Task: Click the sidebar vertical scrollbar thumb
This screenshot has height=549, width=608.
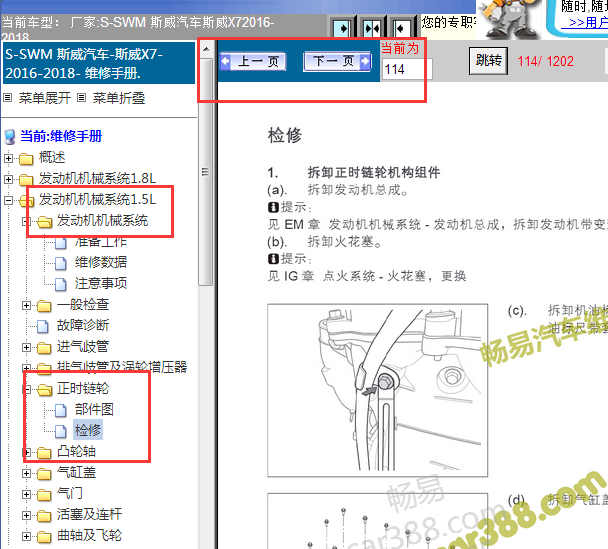Action: coord(206,172)
